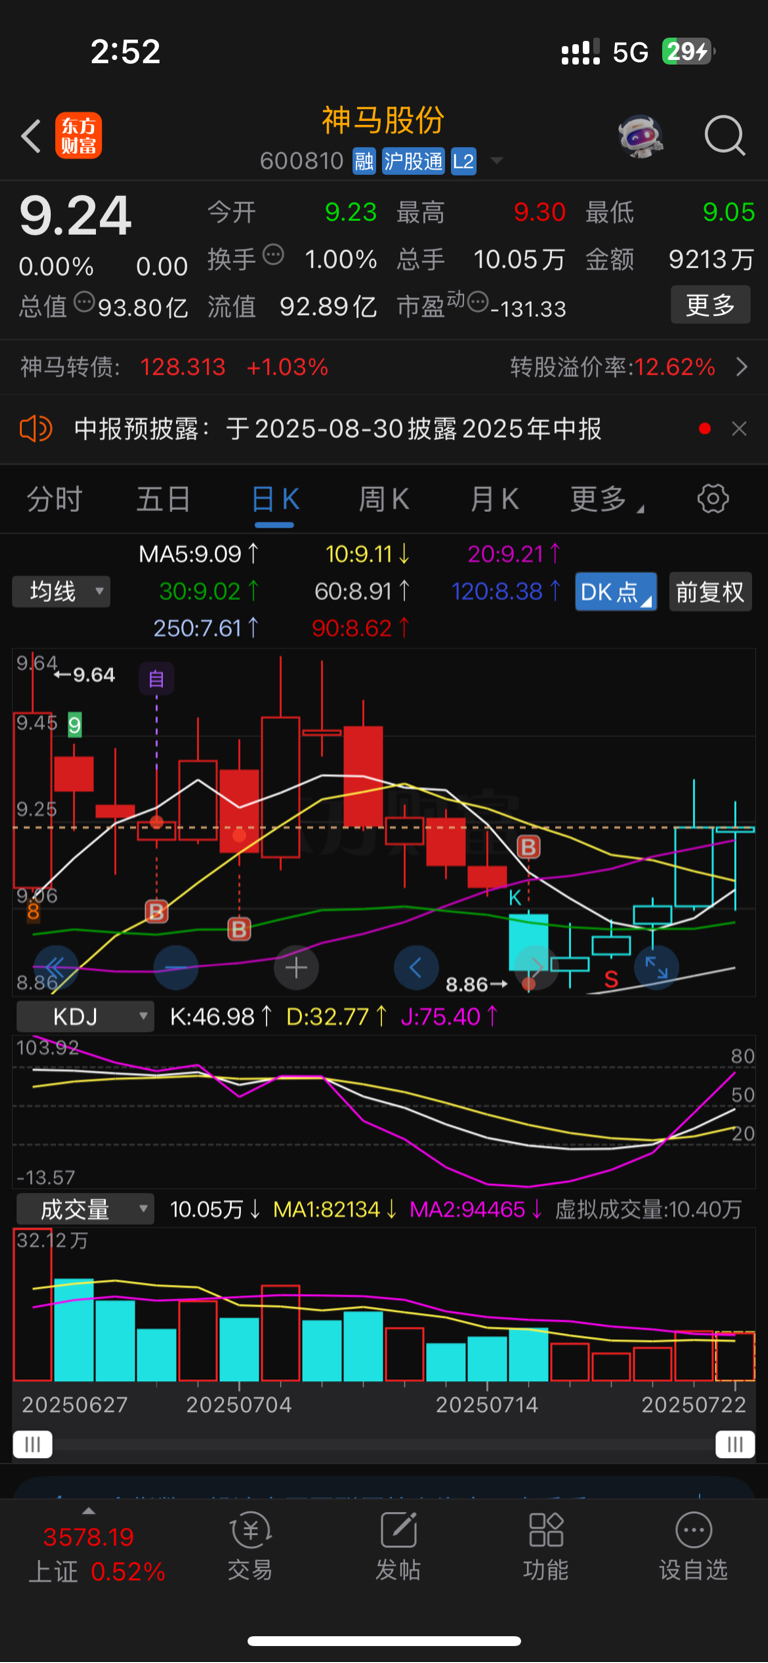Tap the 设自选 watchlist button
Image resolution: width=768 pixels, height=1663 pixels.
(x=694, y=1547)
